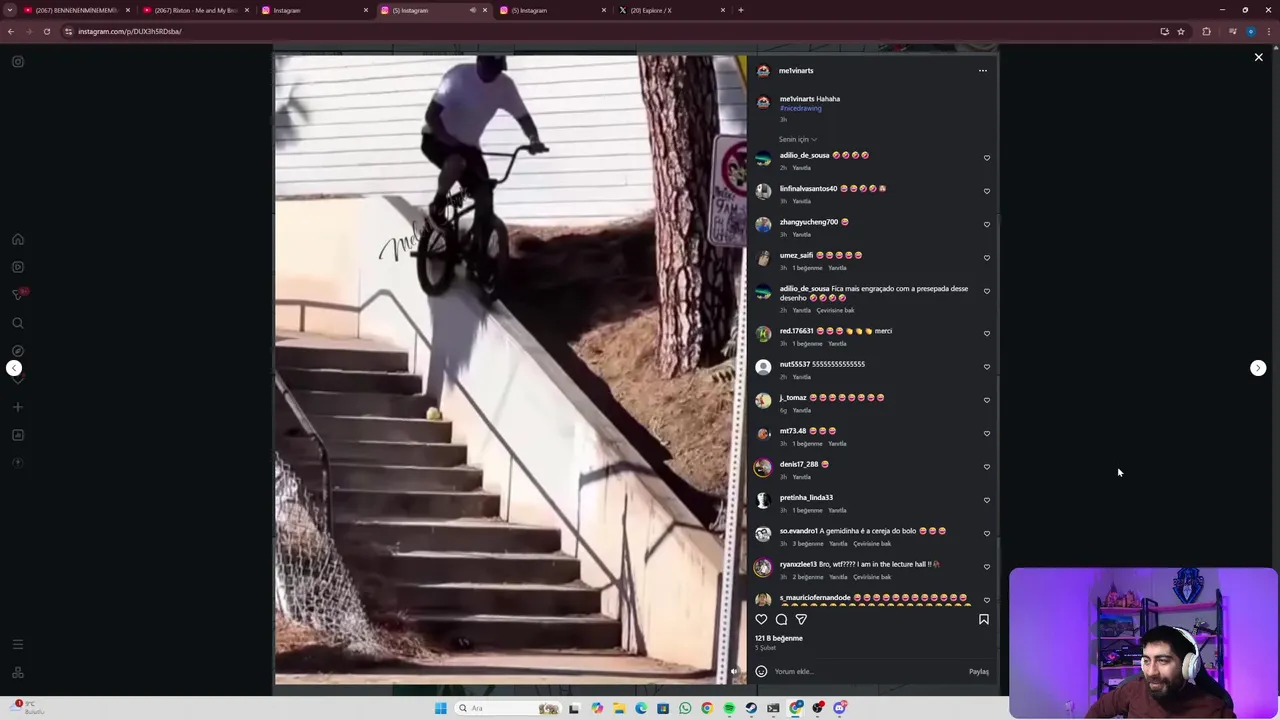Reload the page
Viewport: 1280px width, 720px height.
(46, 31)
